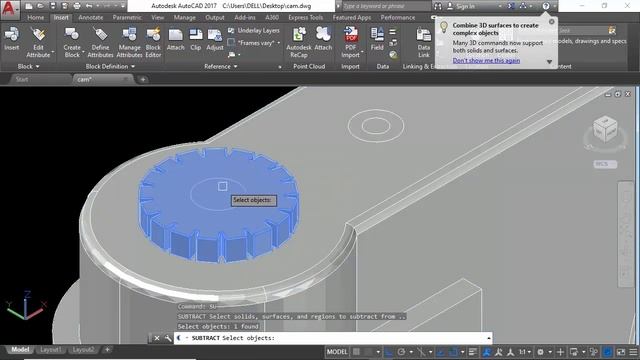Click the Define Attributes tool

100,42
